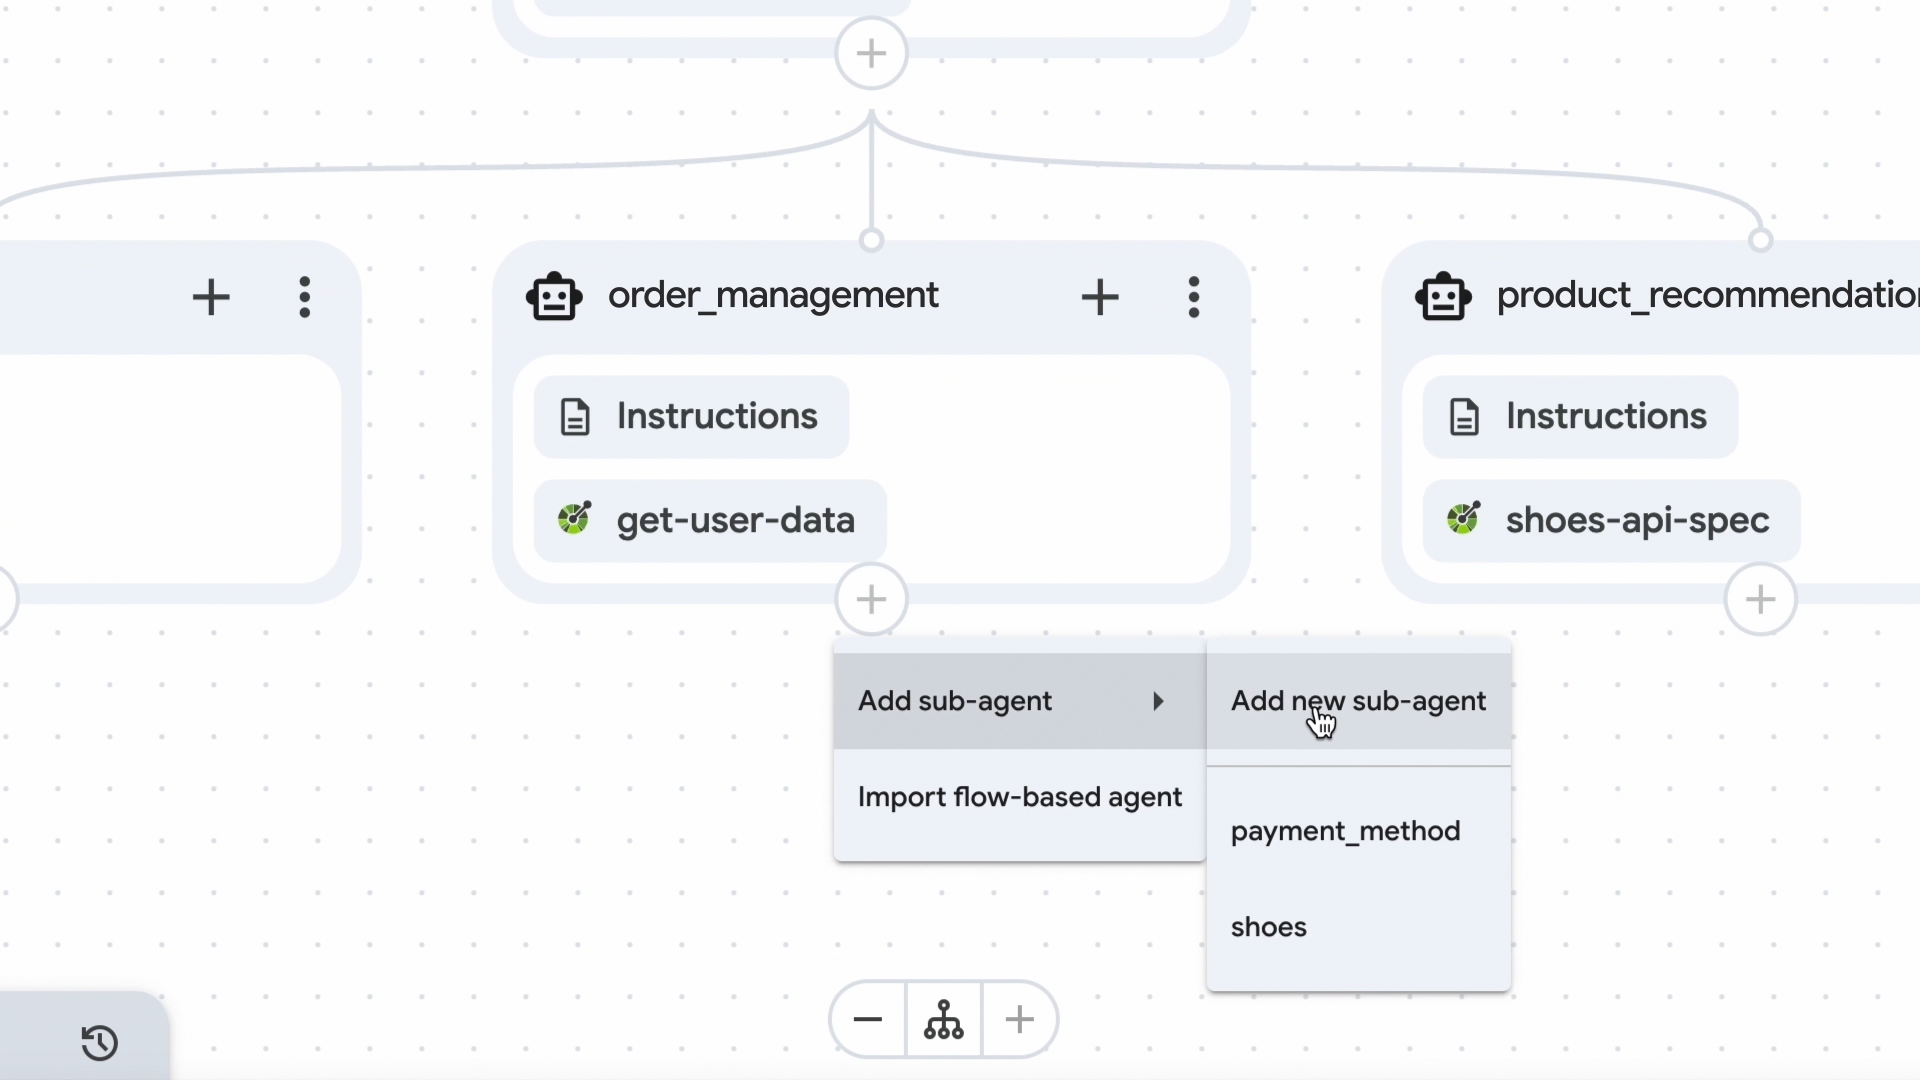Select Add new sub-agent option
This screenshot has height=1080, width=1920.
1358,701
